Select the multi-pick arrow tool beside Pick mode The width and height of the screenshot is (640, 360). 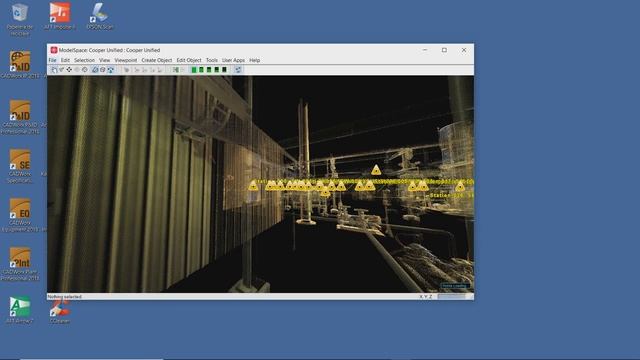click(62, 70)
